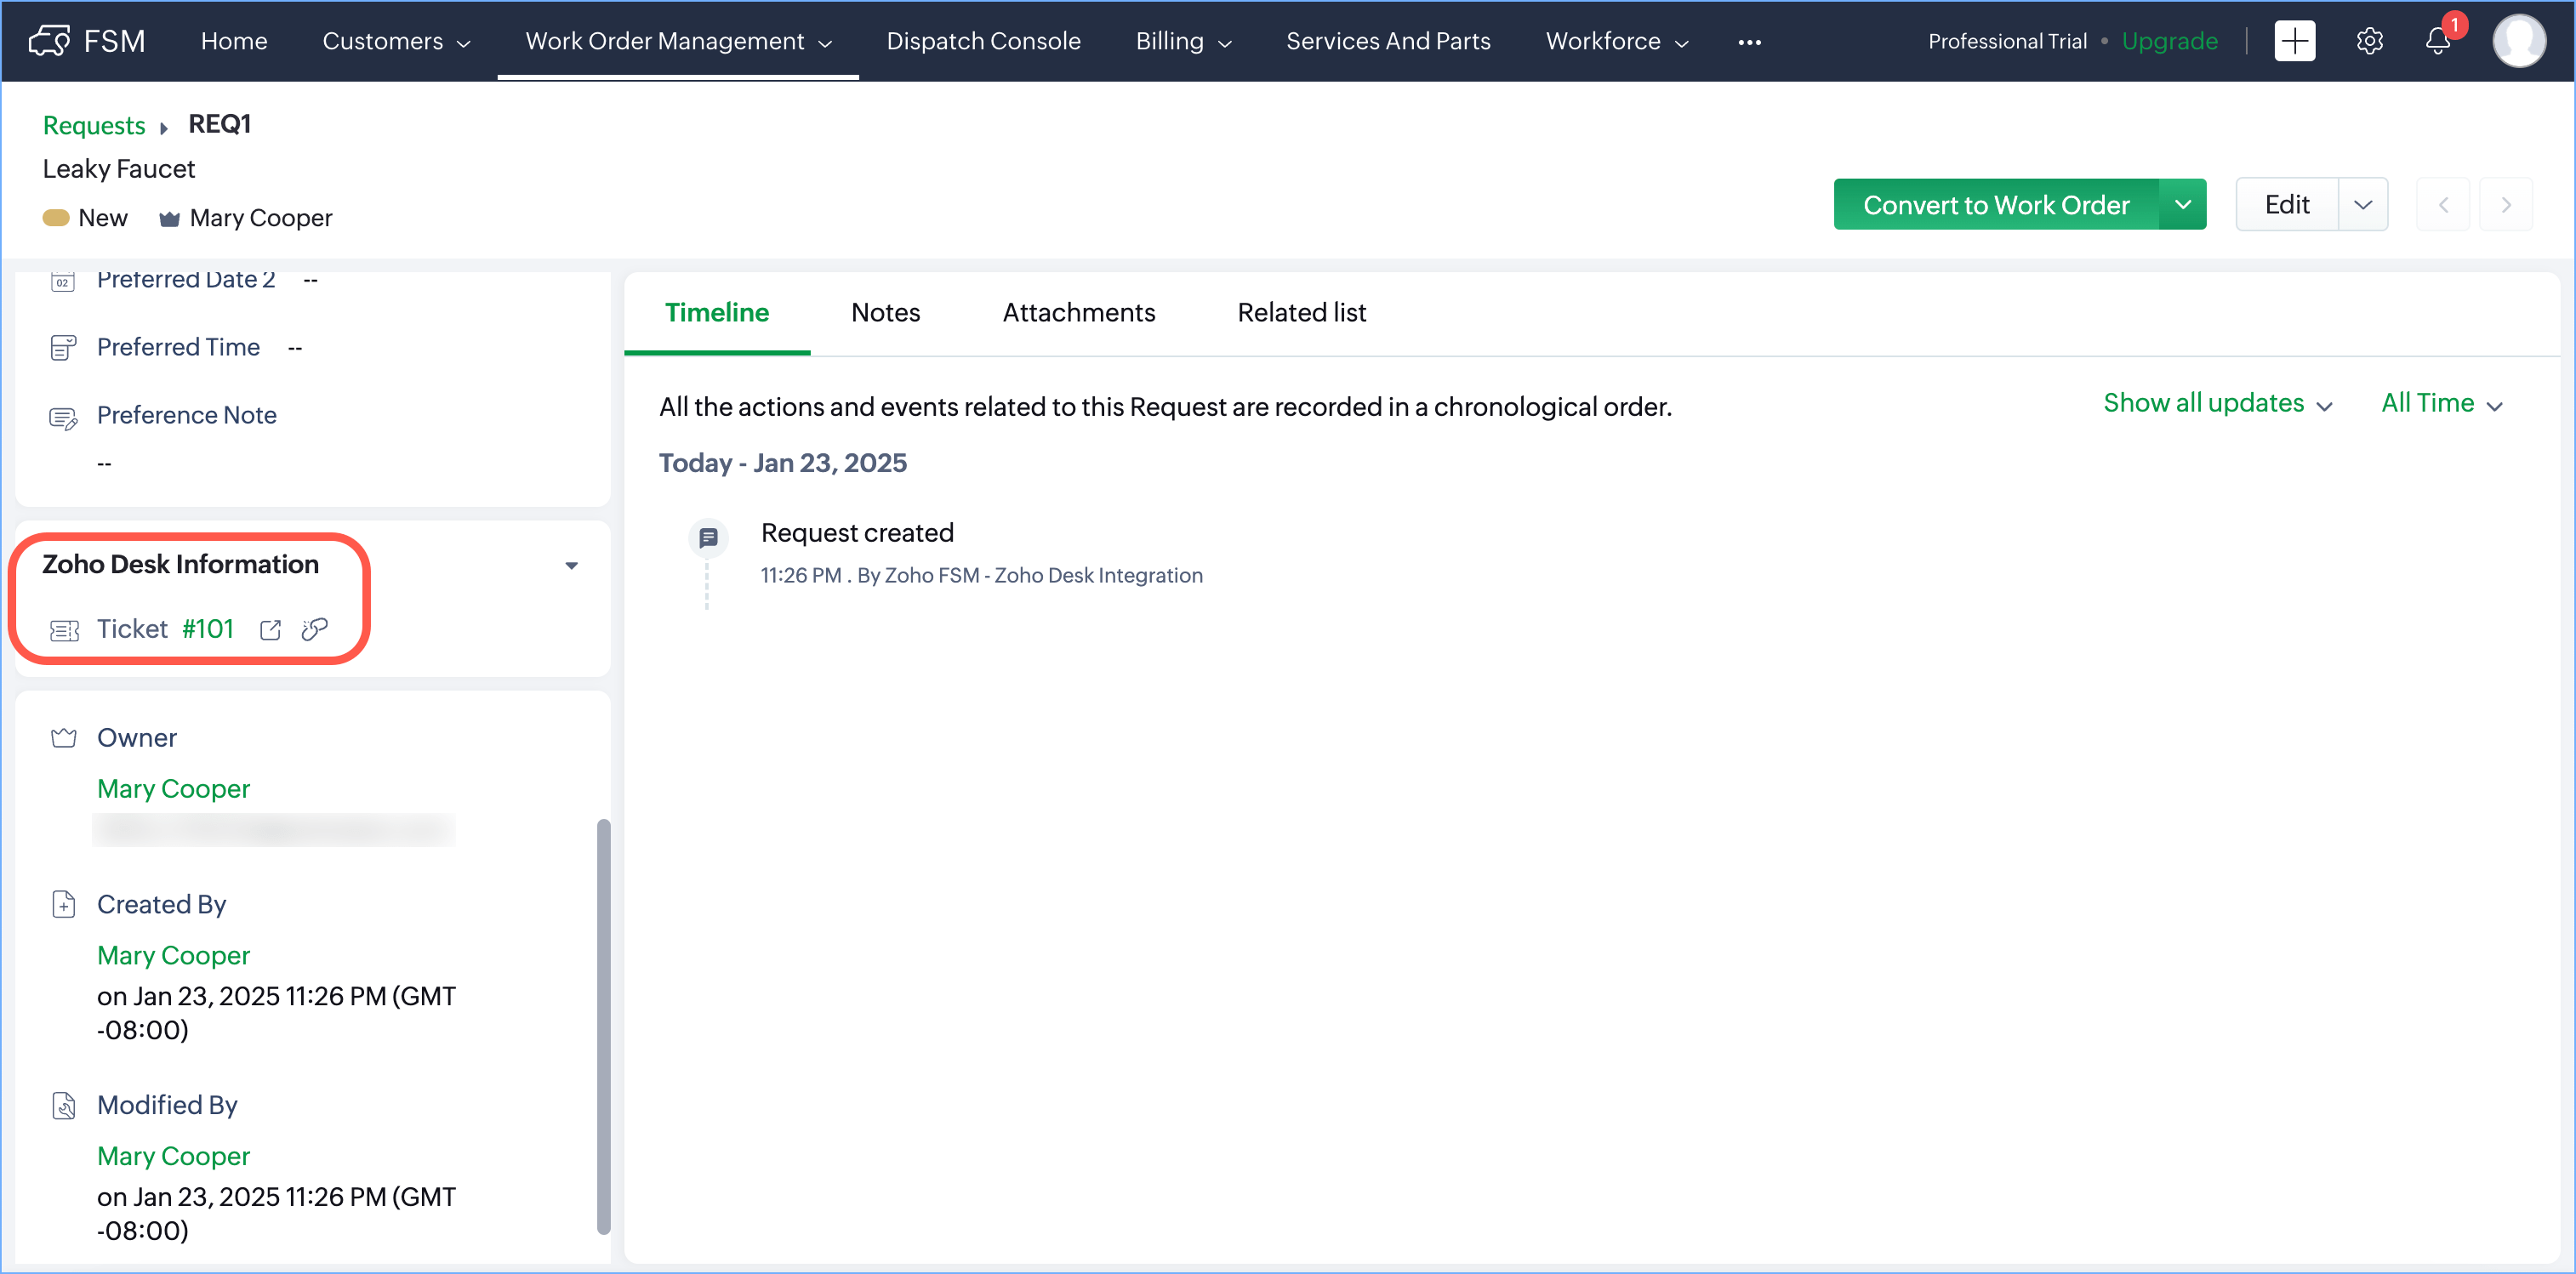Image resolution: width=2576 pixels, height=1274 pixels.
Task: Go to previous record arrow
Action: click(x=2443, y=205)
